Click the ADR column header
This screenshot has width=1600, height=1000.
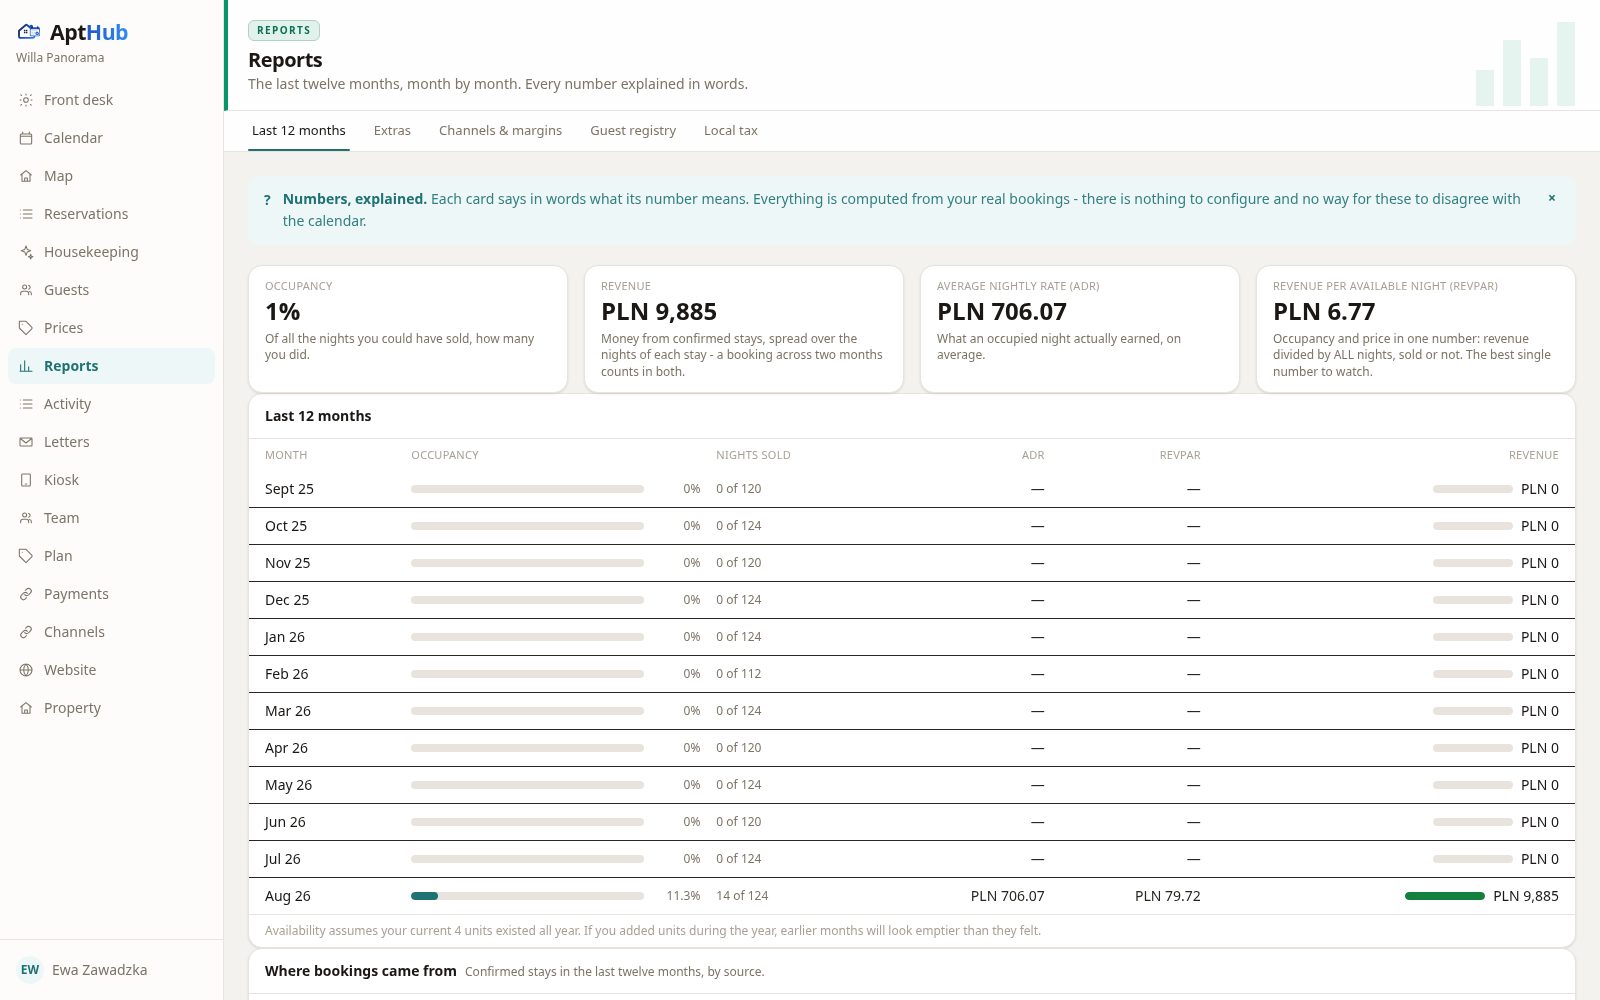click(x=1033, y=455)
